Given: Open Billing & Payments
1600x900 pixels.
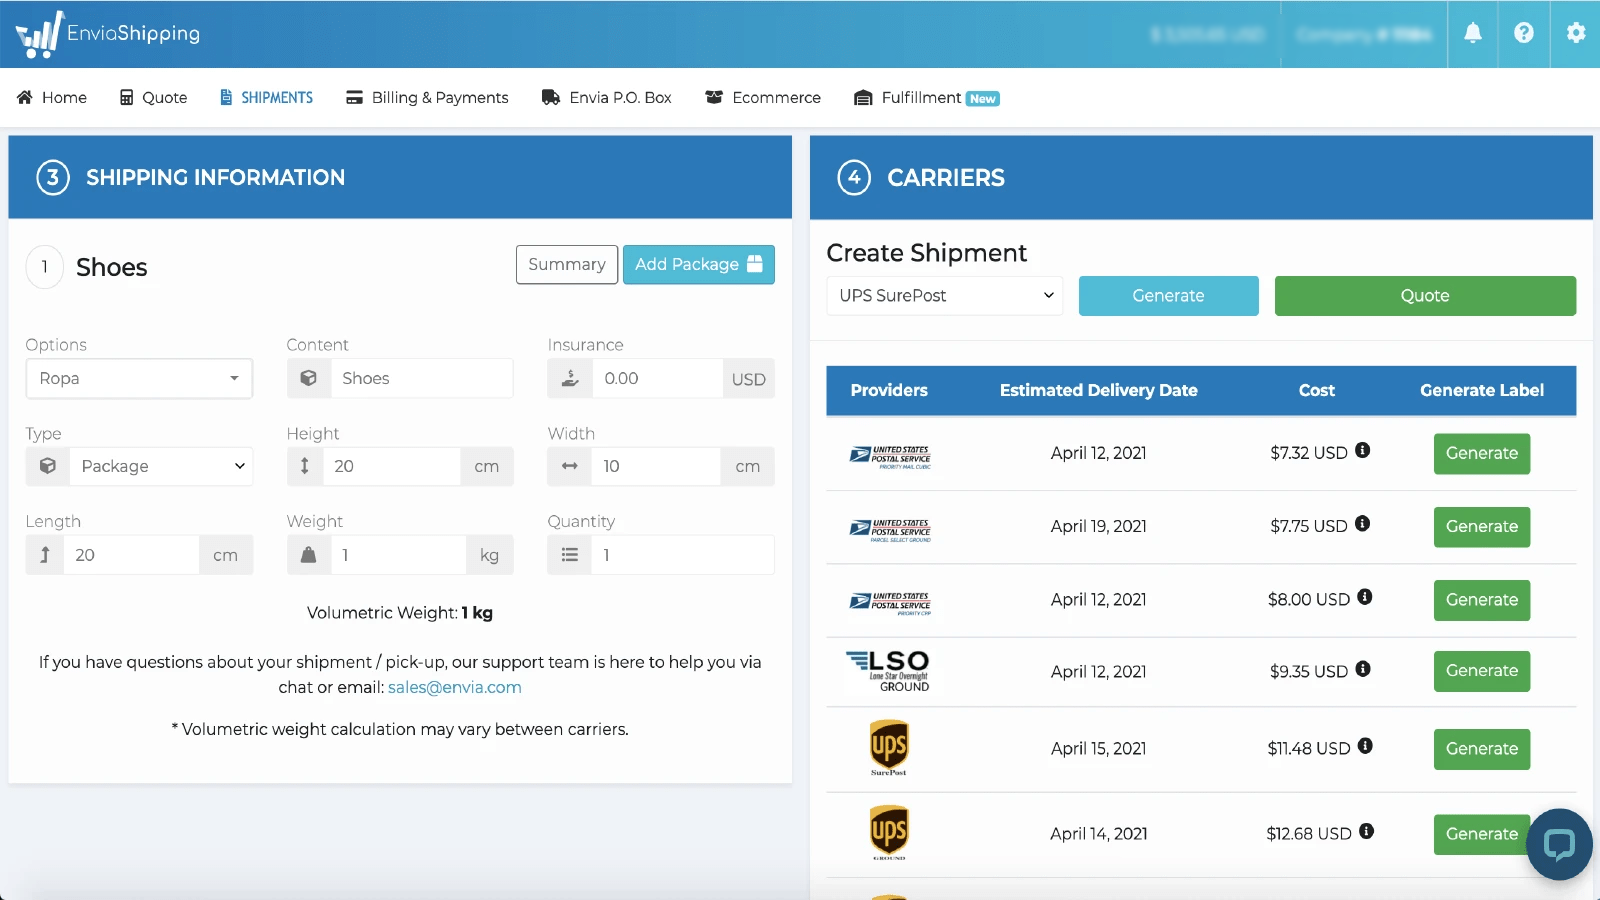Looking at the screenshot, I should point(427,97).
